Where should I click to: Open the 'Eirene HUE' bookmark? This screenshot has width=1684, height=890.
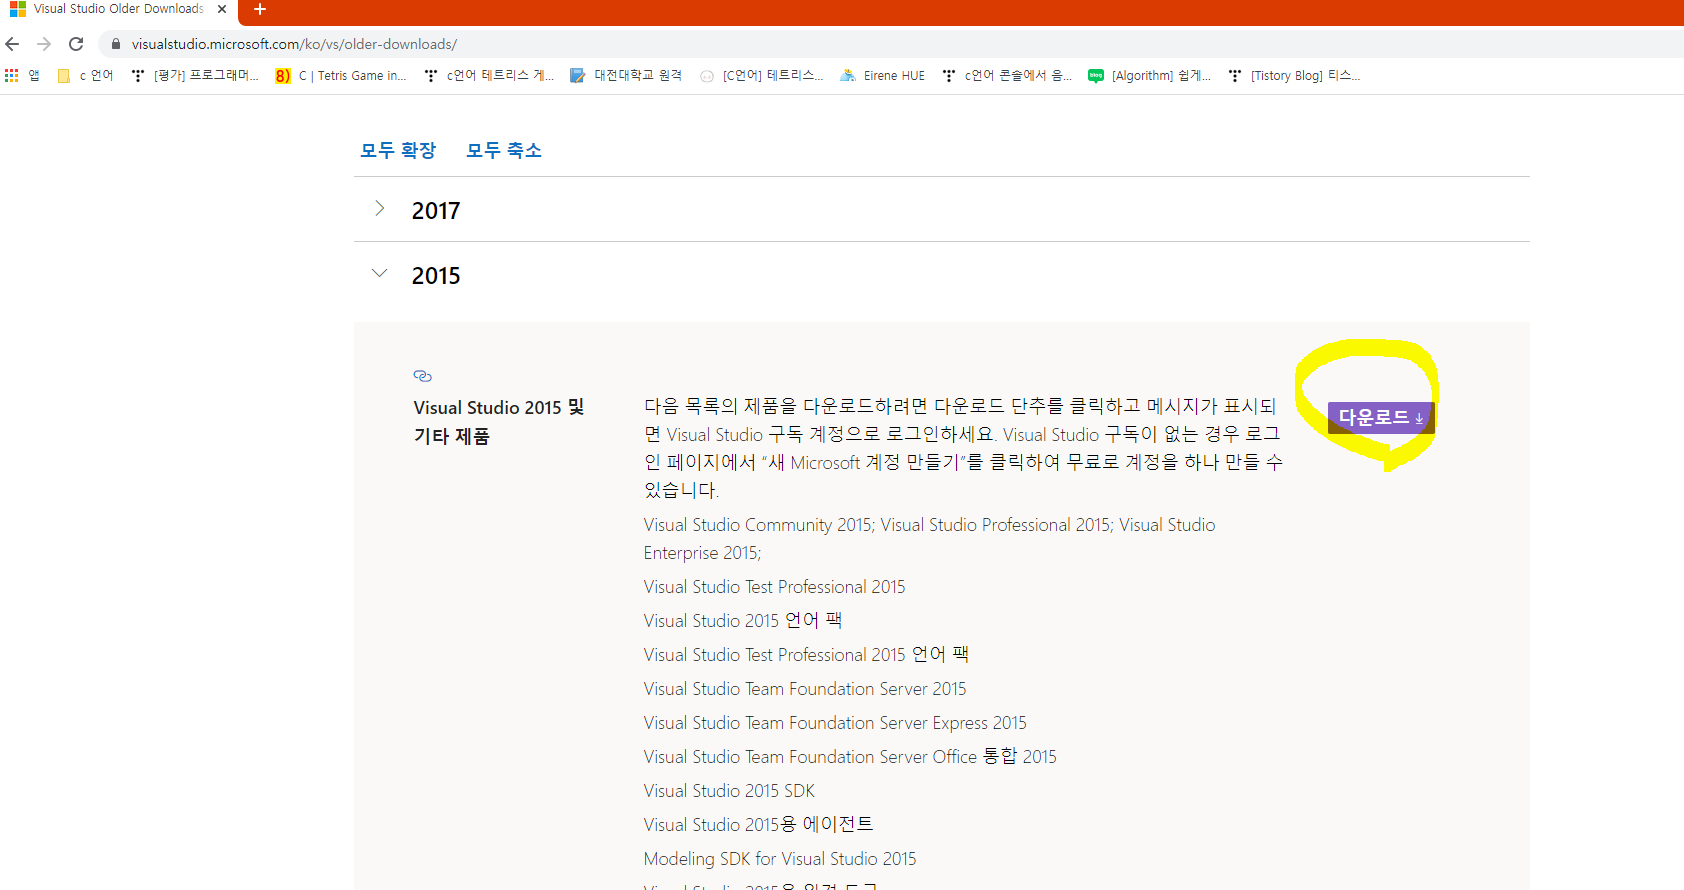[883, 75]
